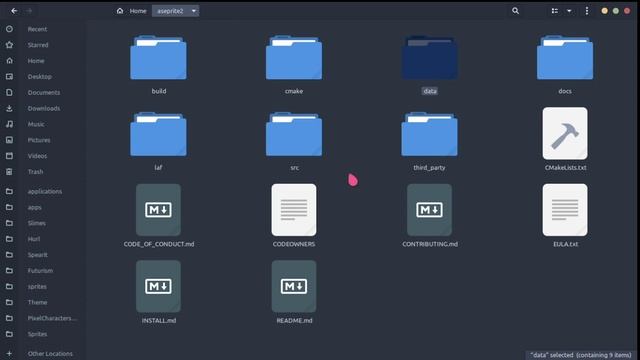Image resolution: width=640 pixels, height=360 pixels.
Task: Select the docs folder
Action: coord(565,58)
